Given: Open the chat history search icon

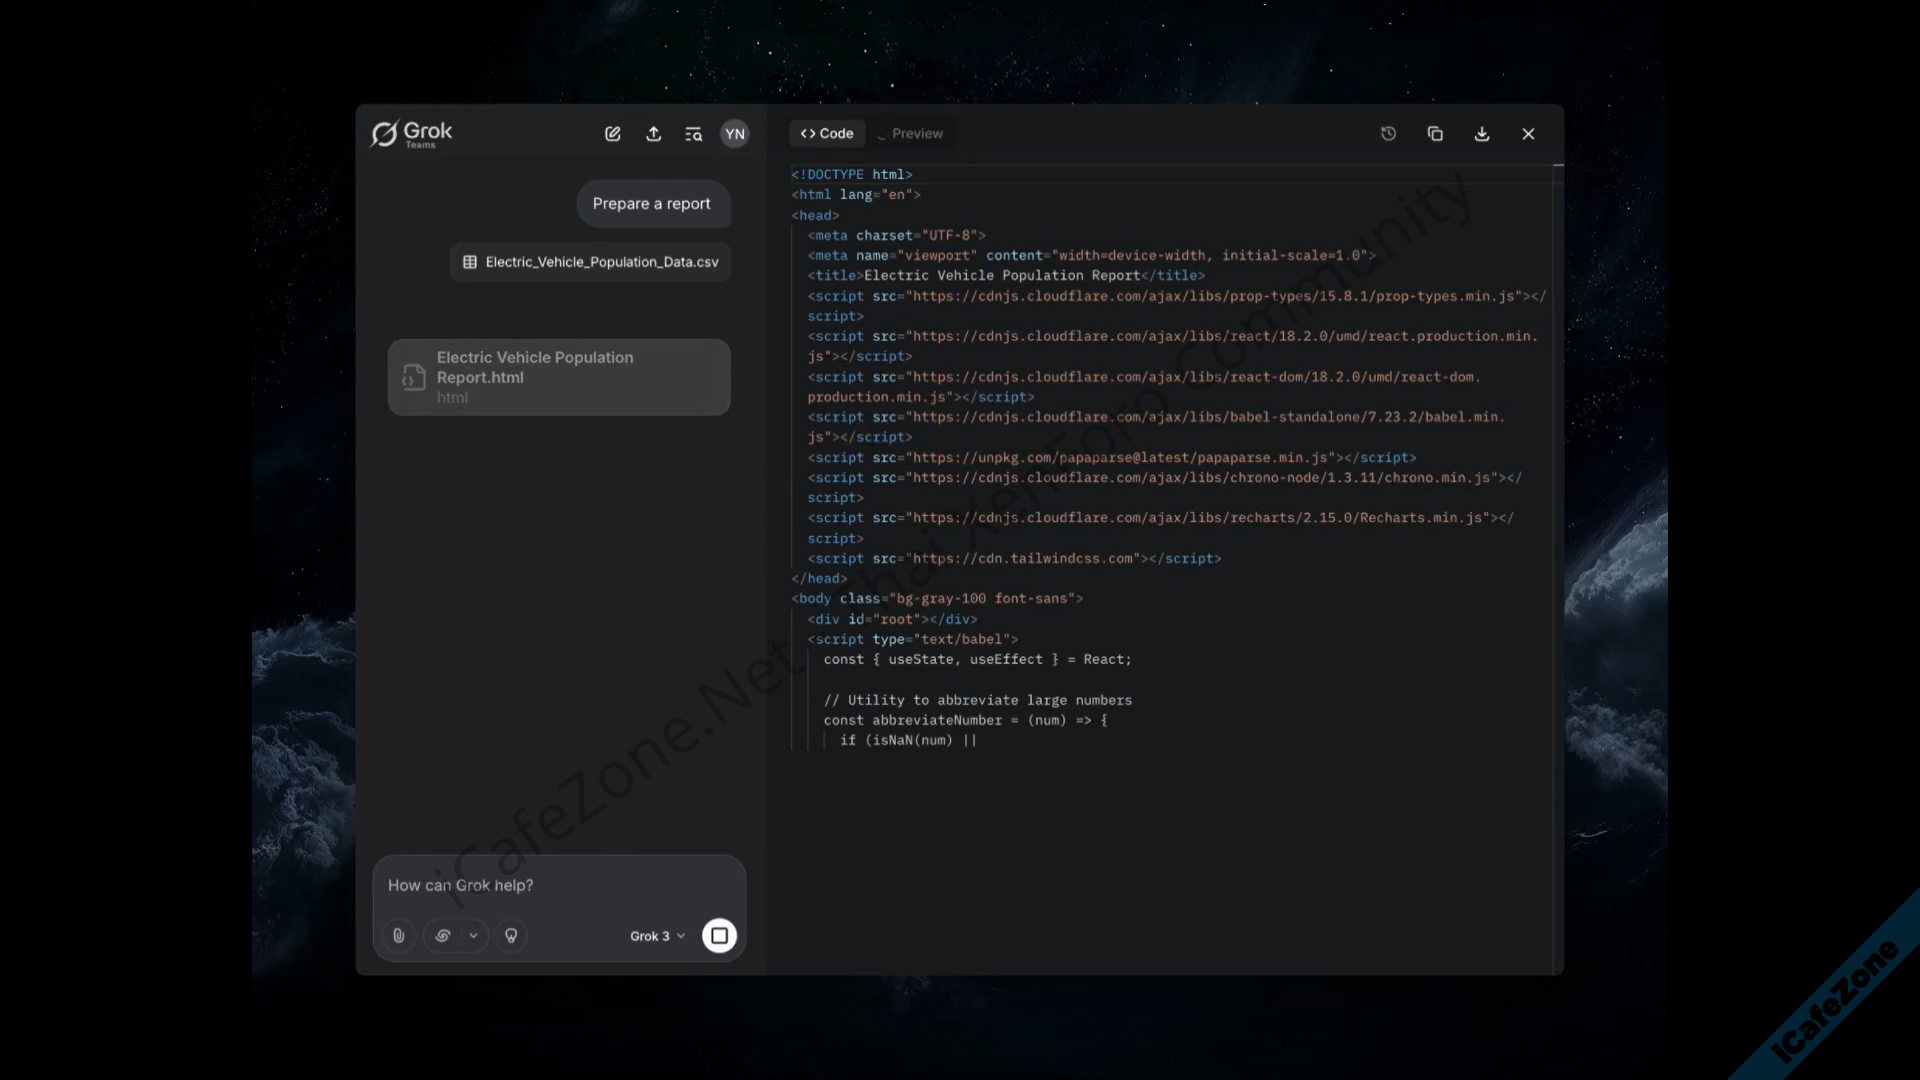Looking at the screenshot, I should pos(693,134).
